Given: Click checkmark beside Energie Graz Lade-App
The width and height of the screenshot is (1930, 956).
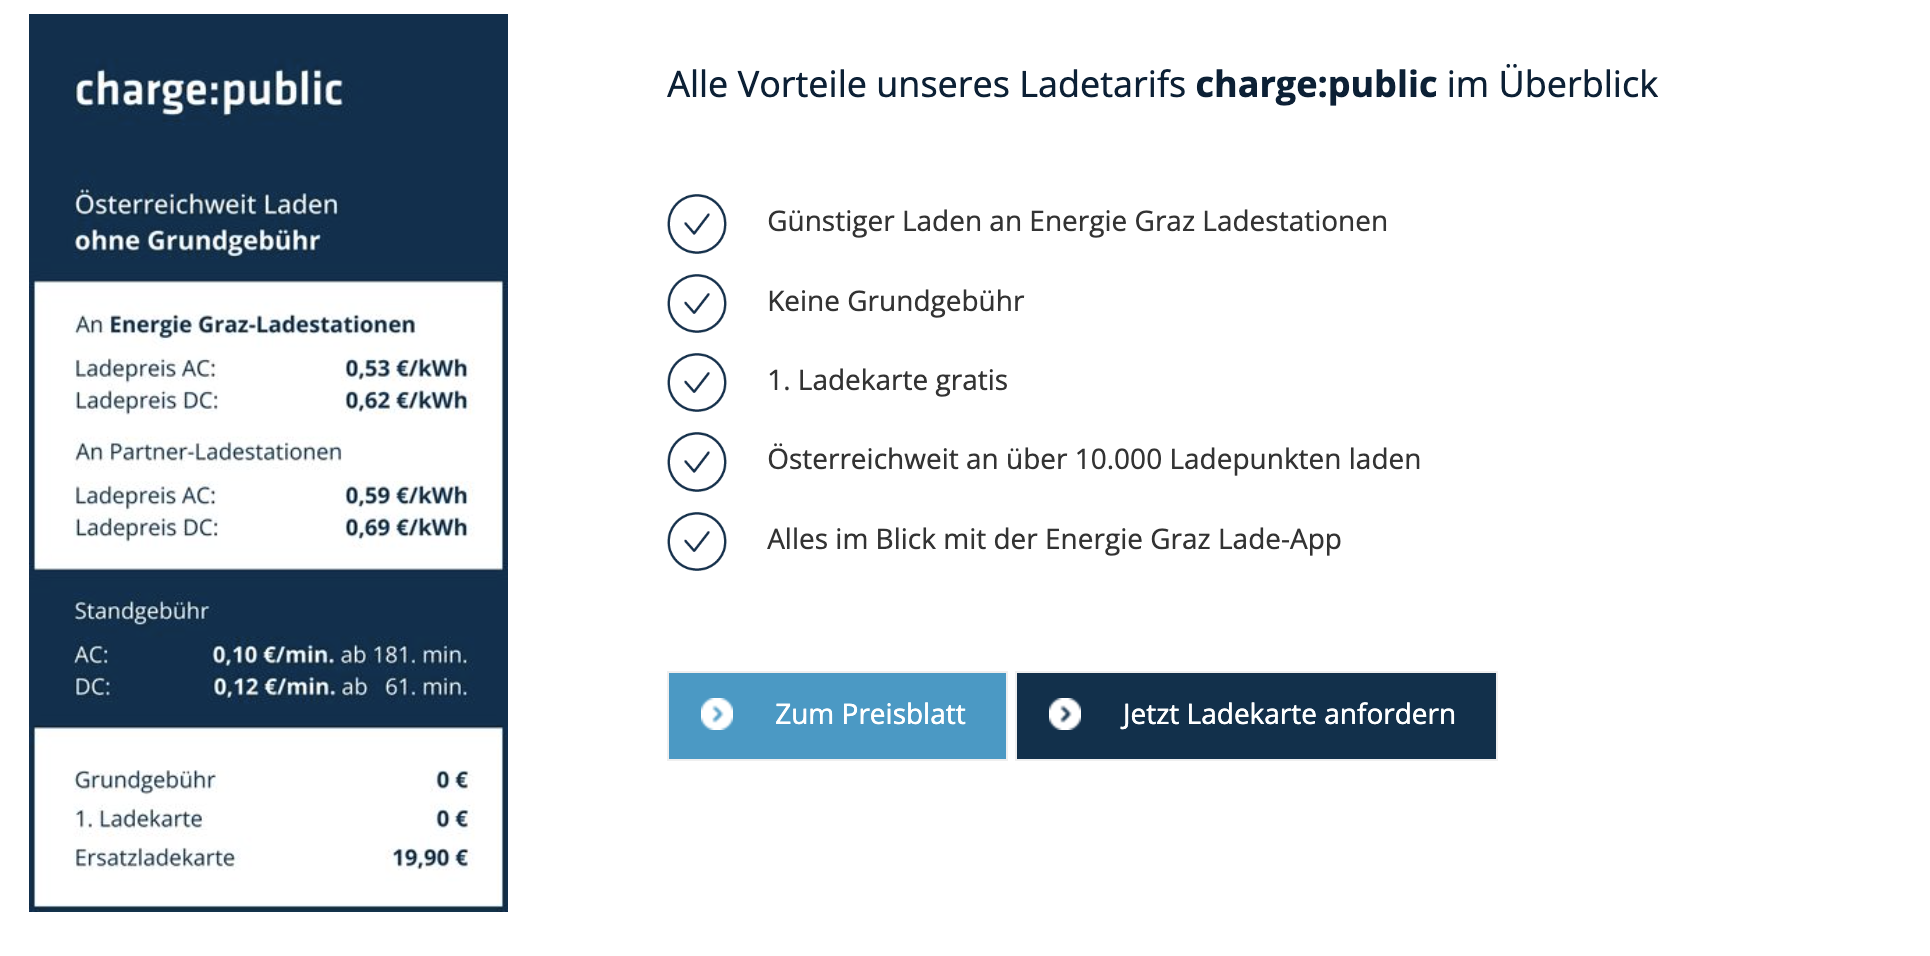Looking at the screenshot, I should (x=696, y=541).
